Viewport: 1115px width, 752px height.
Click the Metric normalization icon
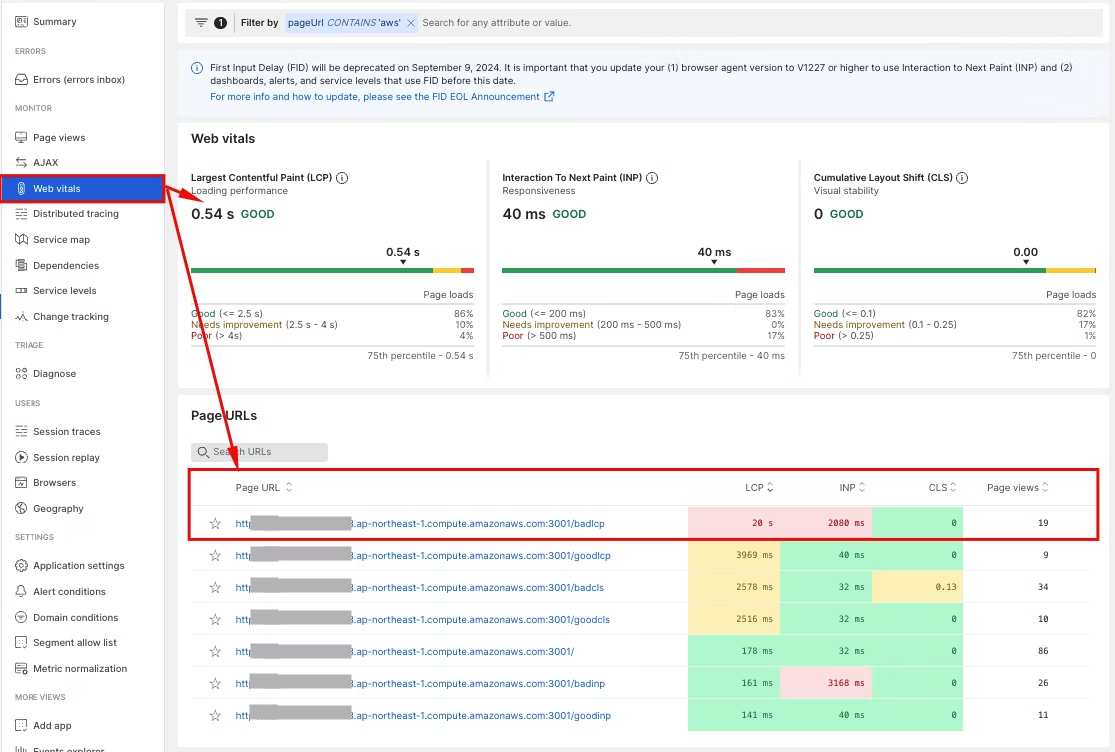(x=21, y=669)
